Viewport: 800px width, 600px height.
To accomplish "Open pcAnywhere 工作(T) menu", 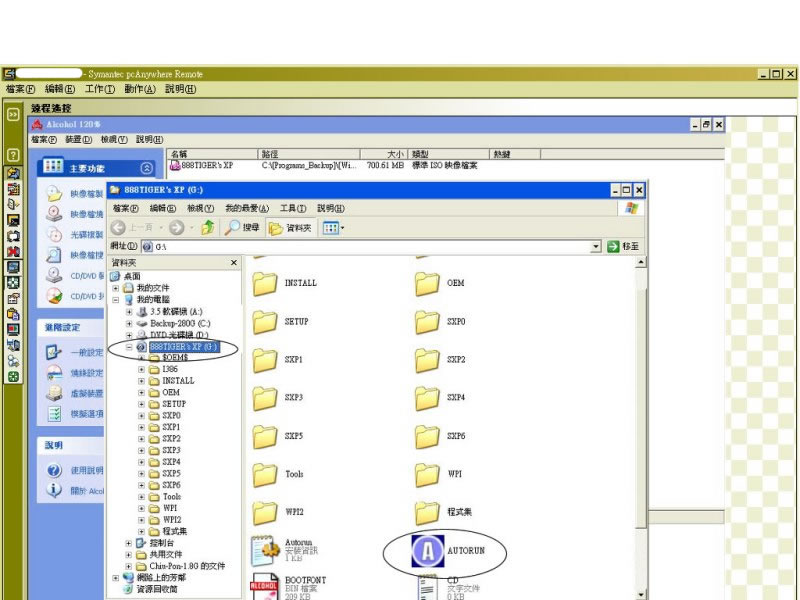I will coord(100,89).
